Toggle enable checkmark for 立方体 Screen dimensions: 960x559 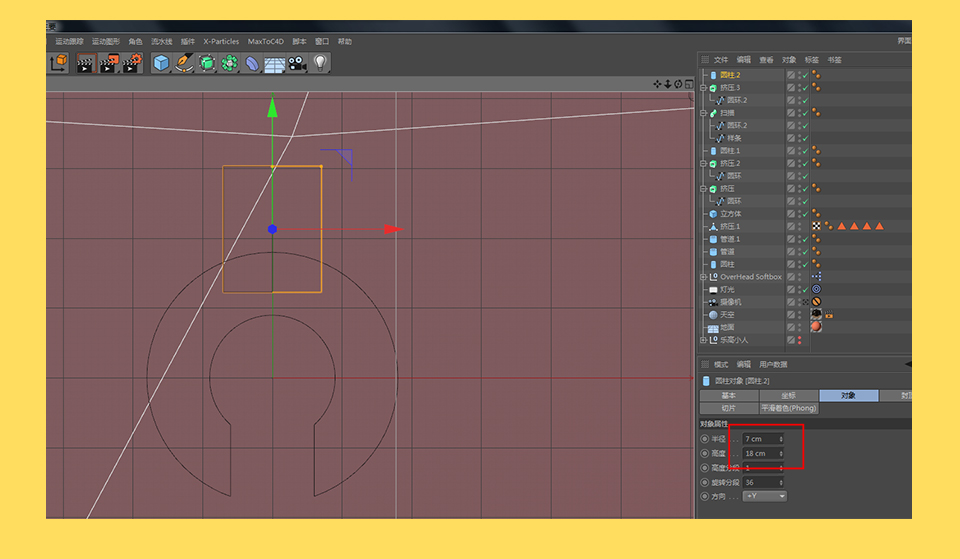tap(806, 214)
